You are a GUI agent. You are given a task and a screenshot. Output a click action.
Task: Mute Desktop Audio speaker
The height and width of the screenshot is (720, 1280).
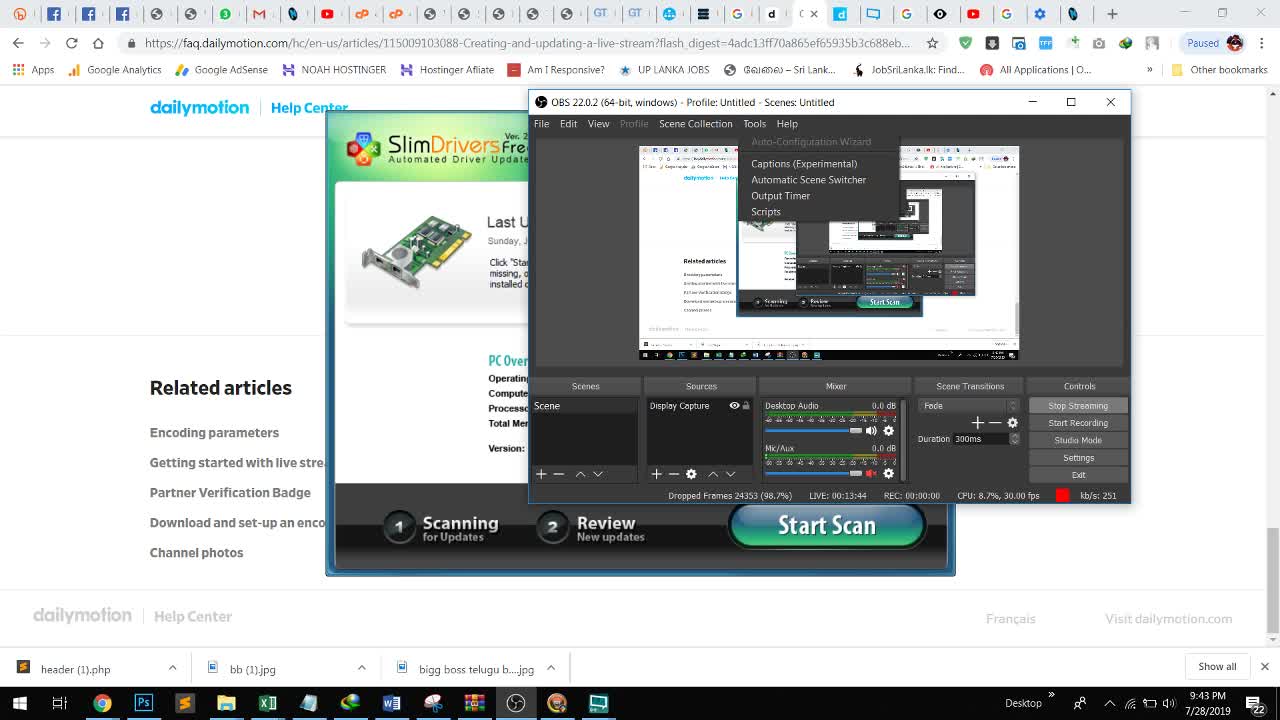(x=871, y=431)
